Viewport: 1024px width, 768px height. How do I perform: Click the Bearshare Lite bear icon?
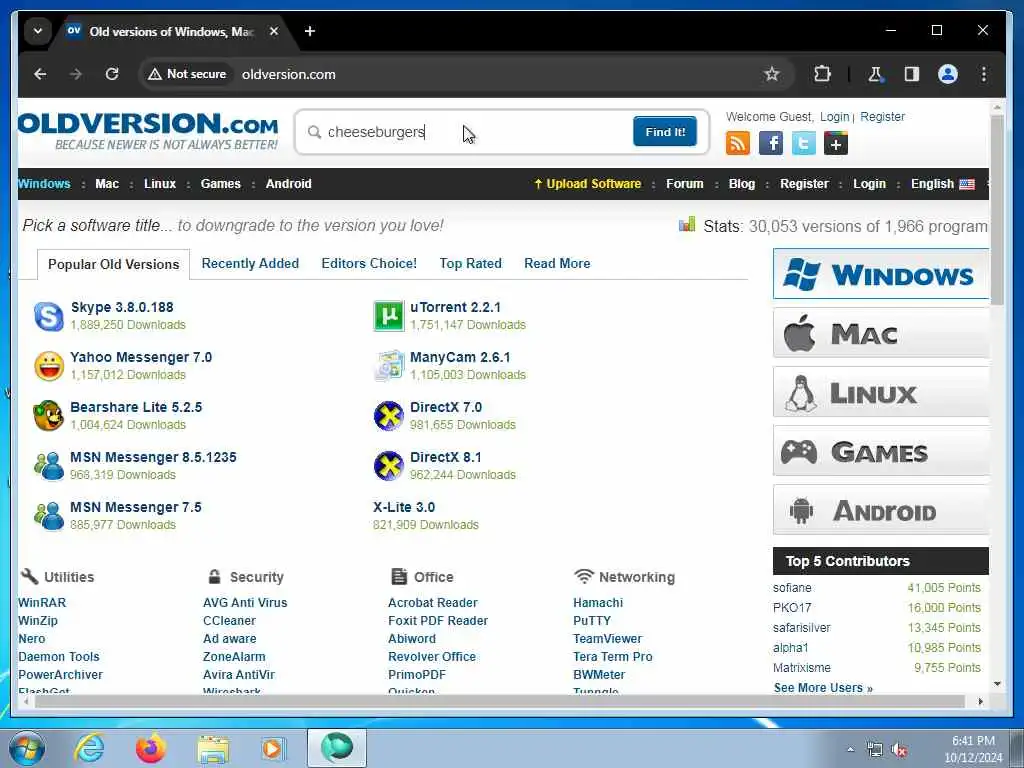[x=49, y=416]
